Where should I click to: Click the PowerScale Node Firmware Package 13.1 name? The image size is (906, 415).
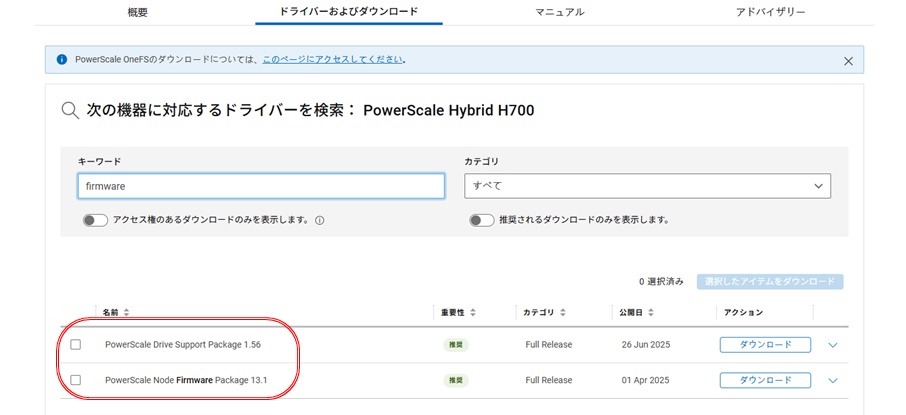[x=186, y=380]
